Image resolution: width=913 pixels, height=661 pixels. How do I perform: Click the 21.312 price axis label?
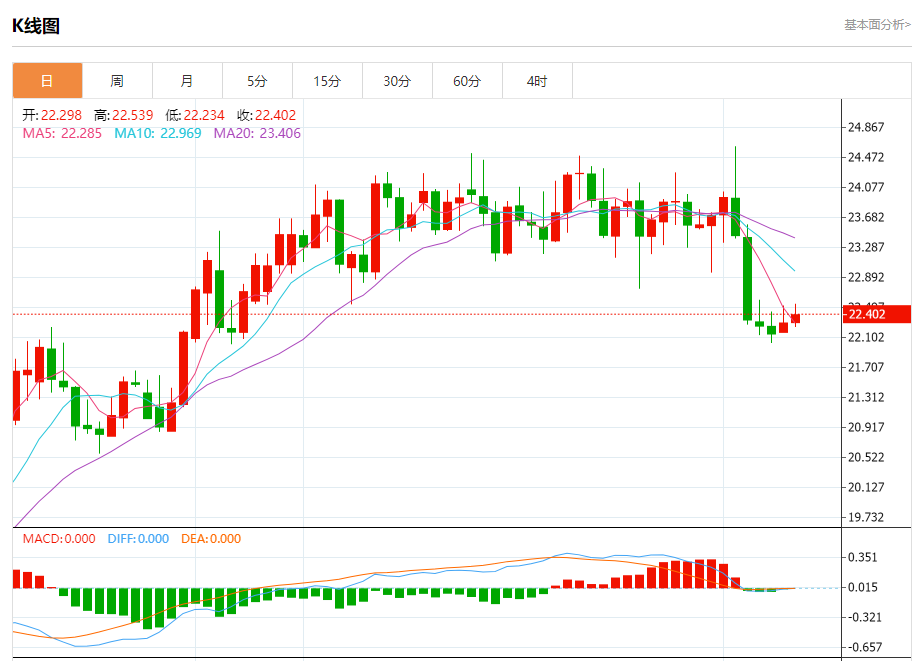pyautogui.click(x=866, y=397)
